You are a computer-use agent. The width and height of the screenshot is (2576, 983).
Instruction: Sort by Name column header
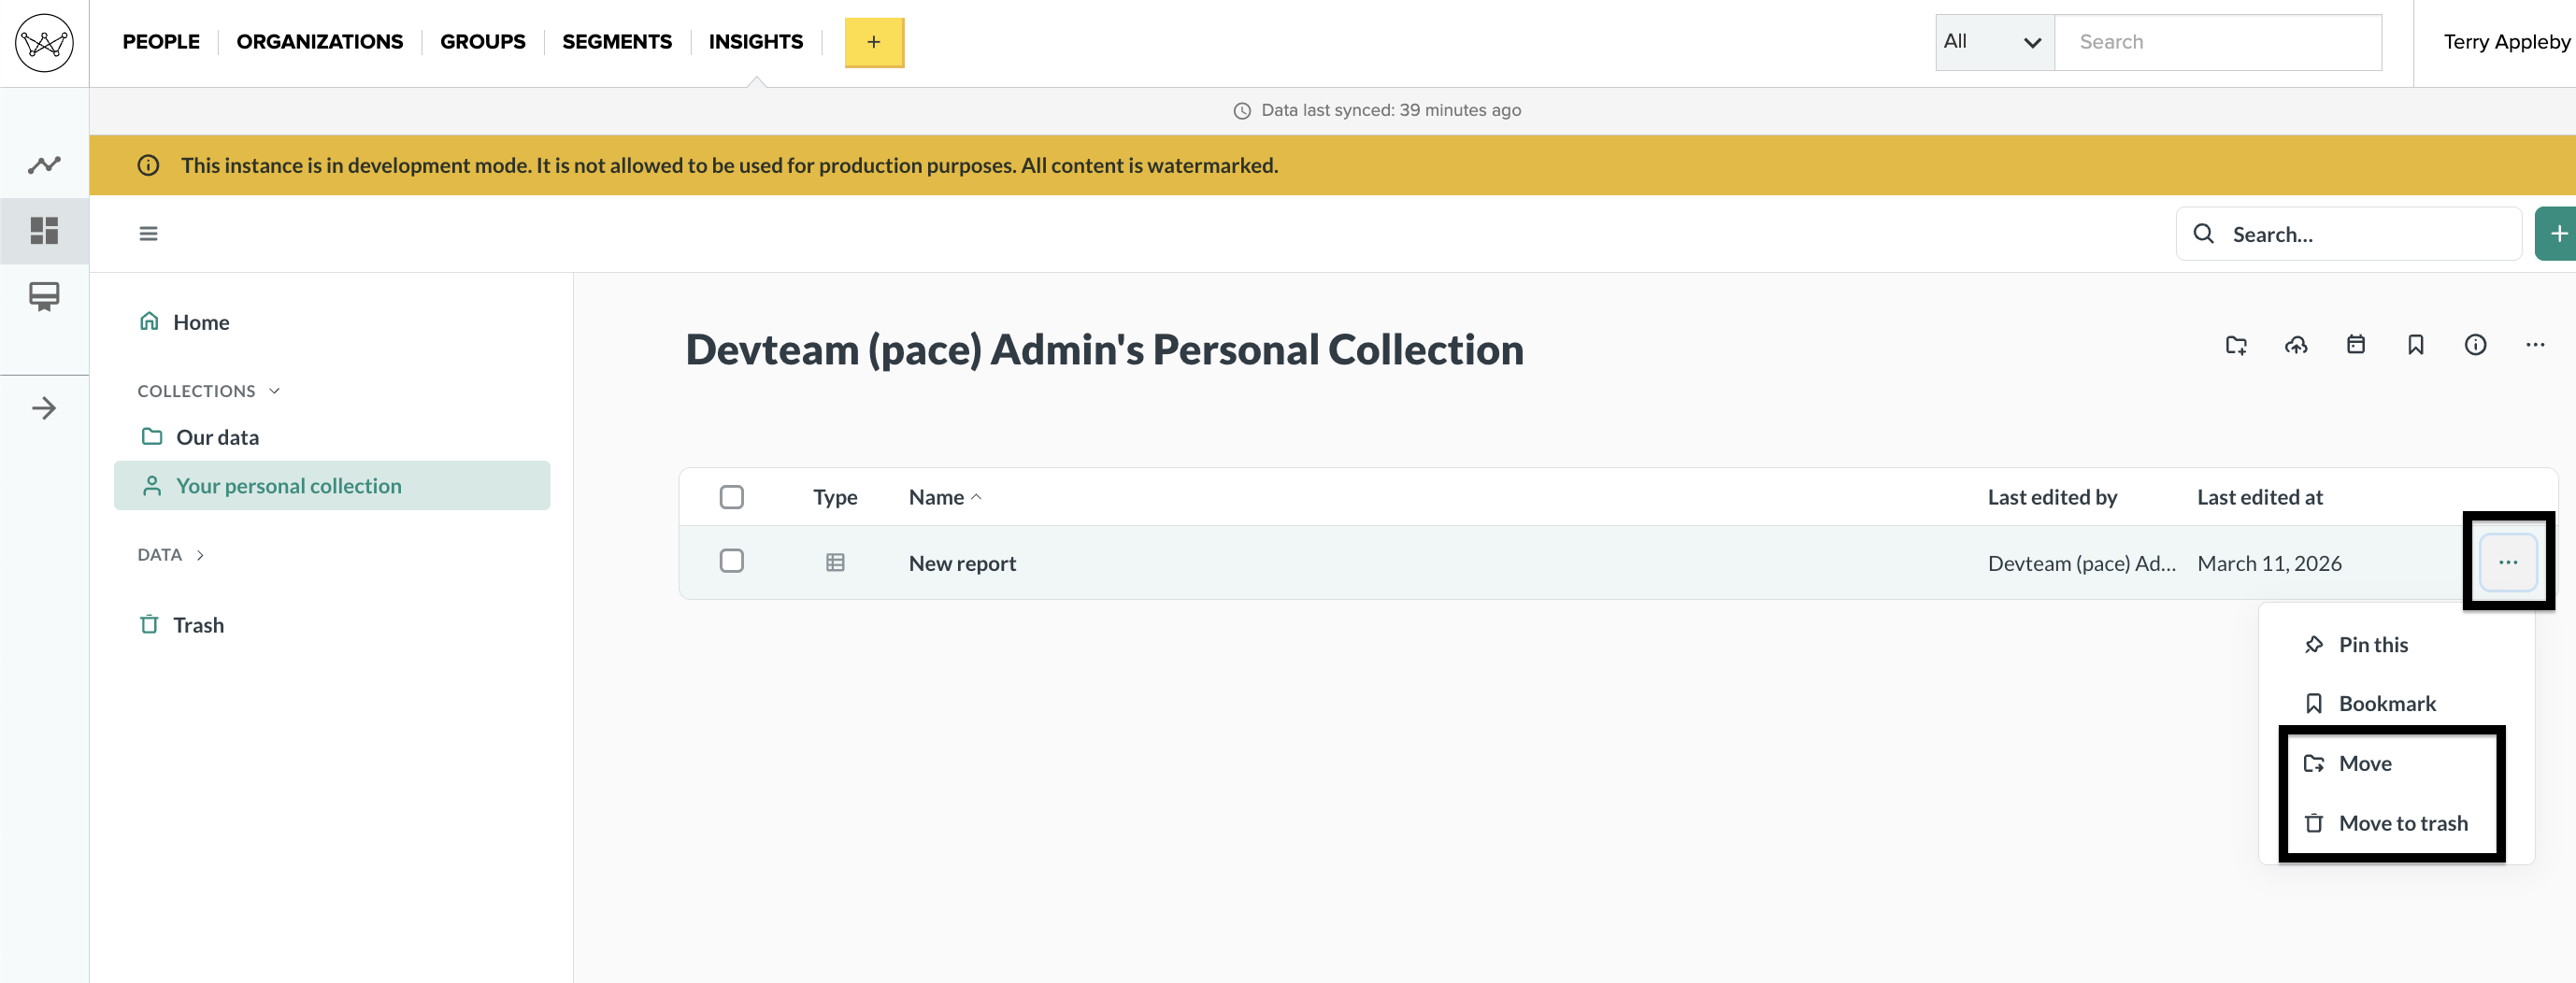pos(945,498)
